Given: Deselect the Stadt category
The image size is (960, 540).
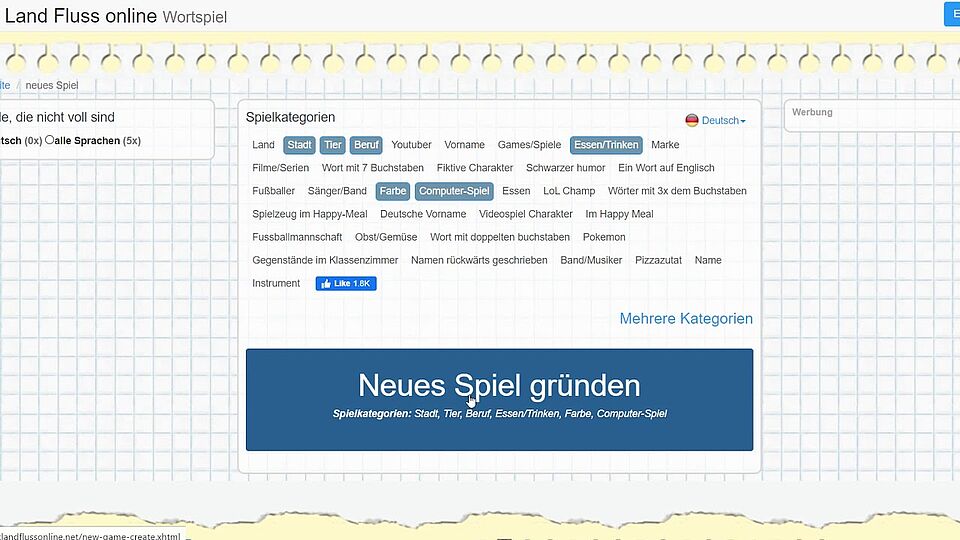Looking at the screenshot, I should point(299,145).
